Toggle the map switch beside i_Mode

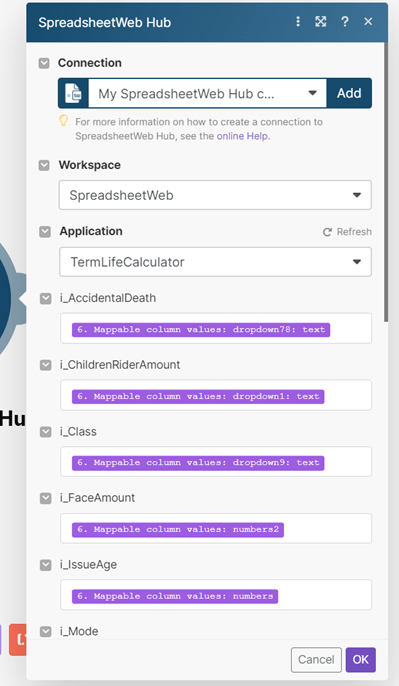46,632
